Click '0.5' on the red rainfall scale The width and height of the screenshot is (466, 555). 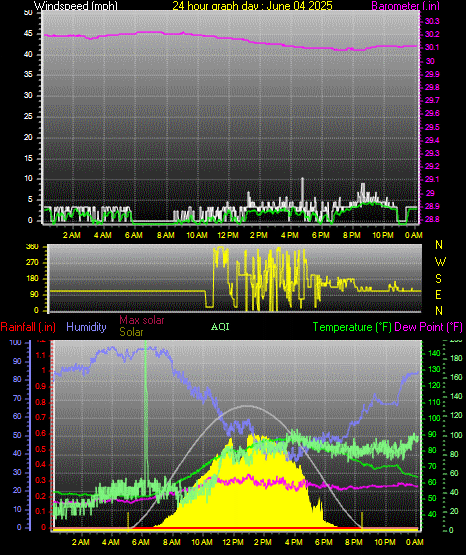point(41,449)
